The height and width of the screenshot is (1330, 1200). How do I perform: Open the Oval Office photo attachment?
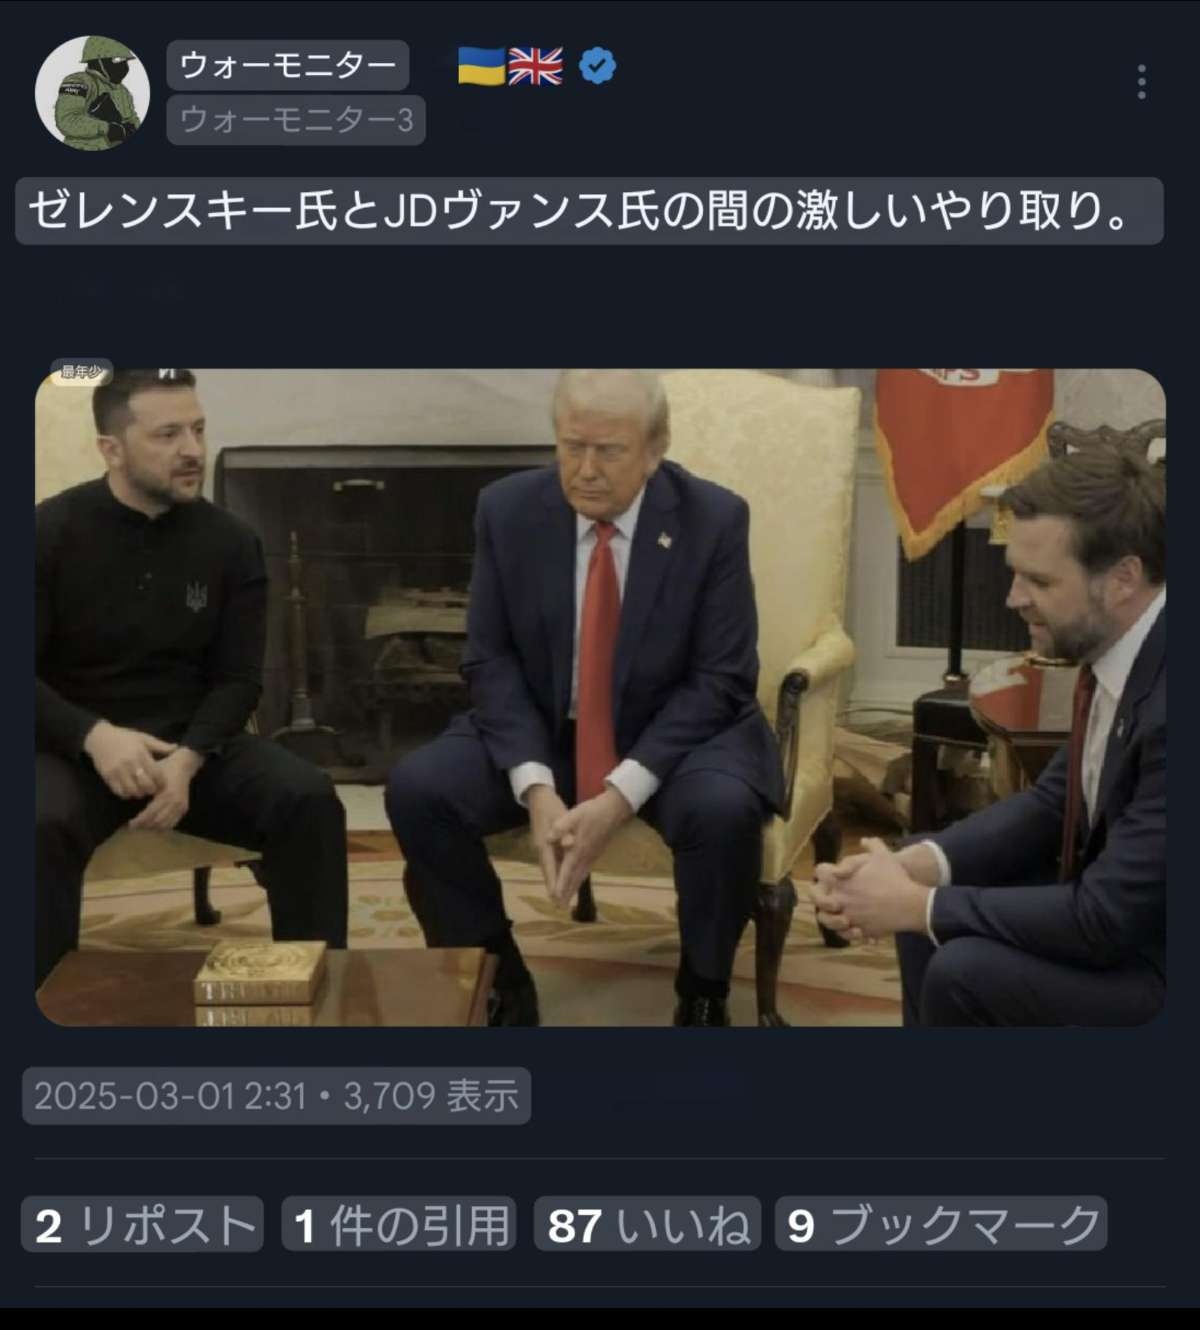click(600, 697)
